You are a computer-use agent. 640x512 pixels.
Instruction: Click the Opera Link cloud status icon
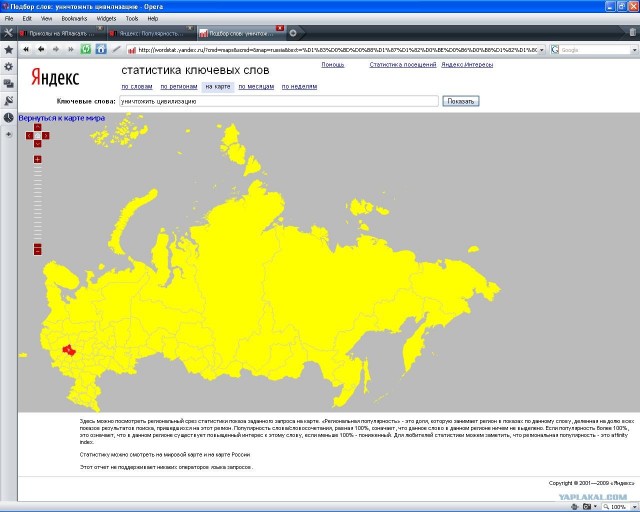pyautogui.click(x=575, y=507)
